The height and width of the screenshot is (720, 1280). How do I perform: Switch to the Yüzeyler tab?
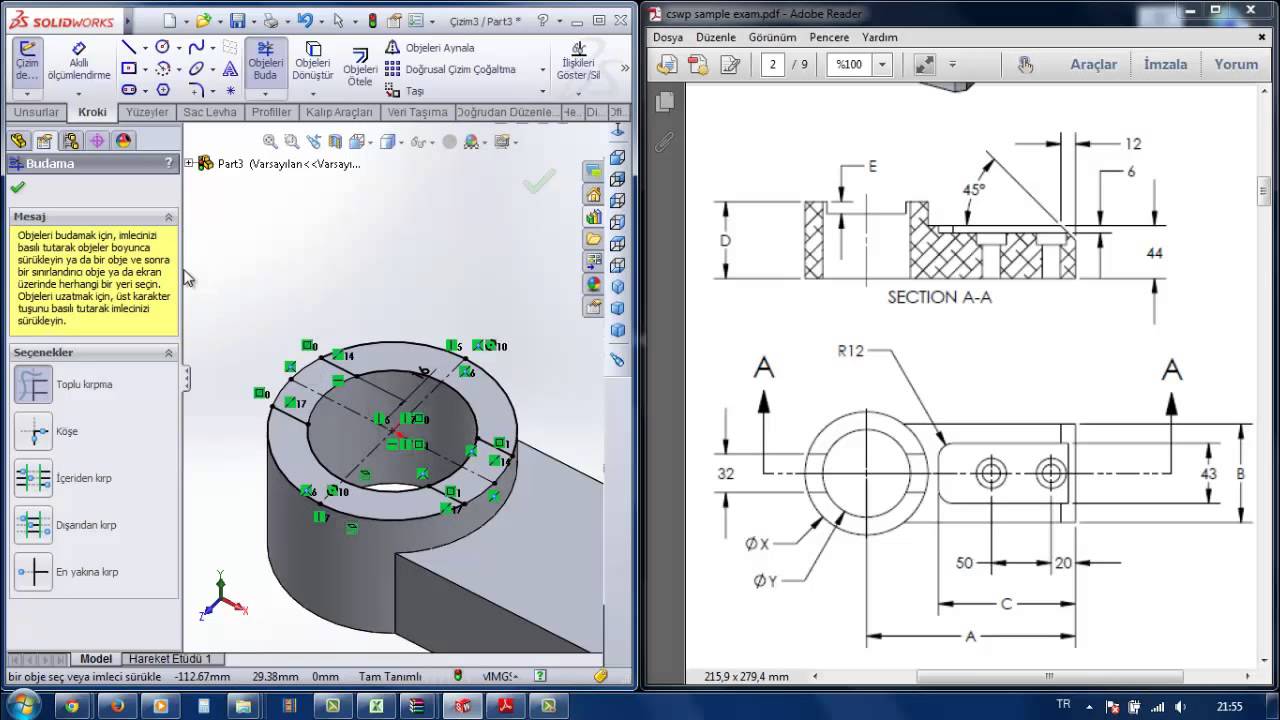pos(147,112)
